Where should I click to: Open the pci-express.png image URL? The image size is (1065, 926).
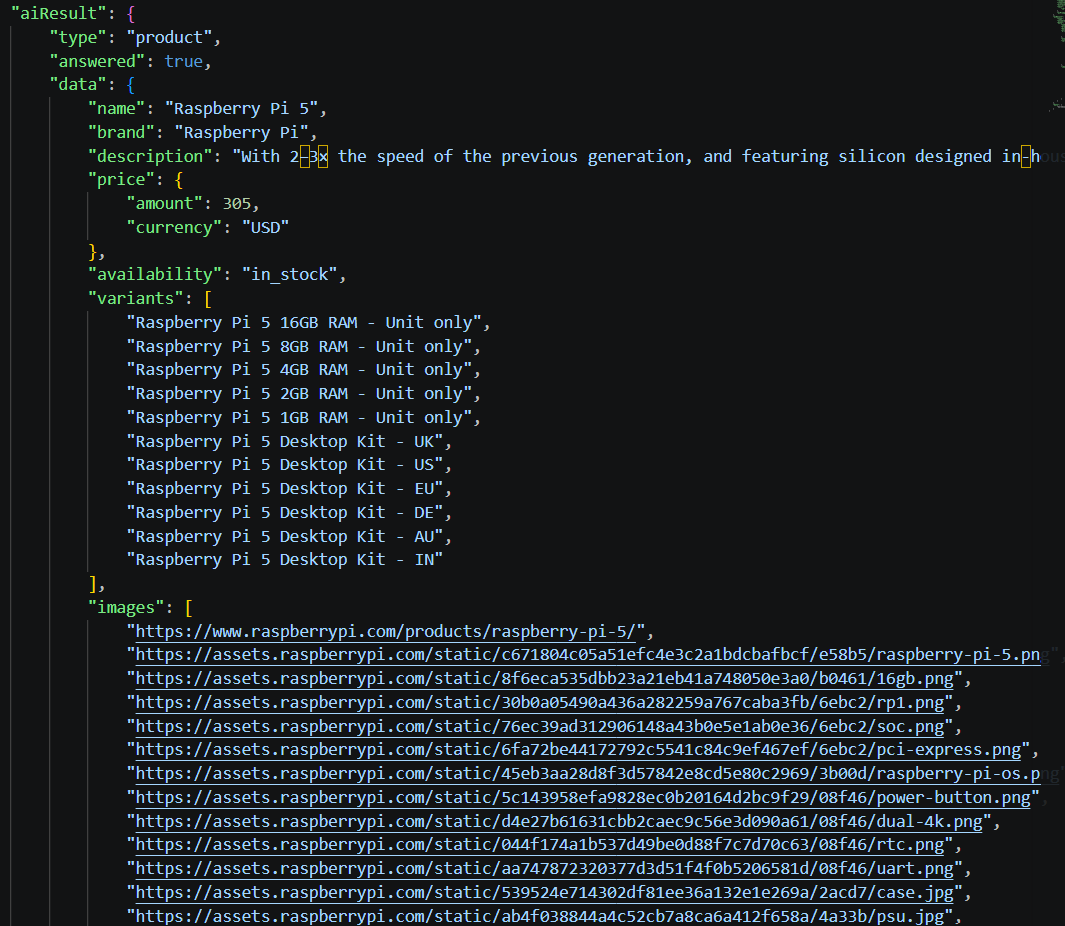[x=579, y=750]
